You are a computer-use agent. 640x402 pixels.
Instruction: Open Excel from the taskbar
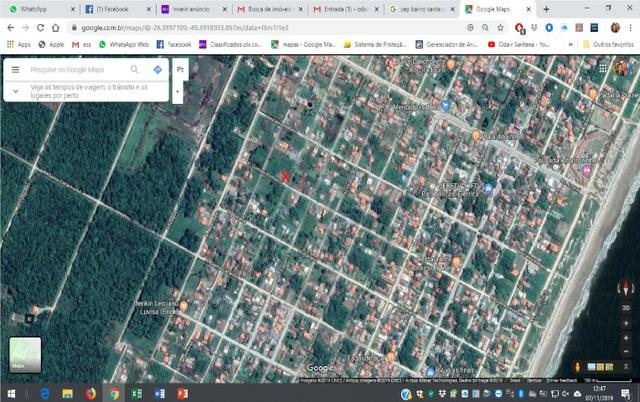(136, 393)
